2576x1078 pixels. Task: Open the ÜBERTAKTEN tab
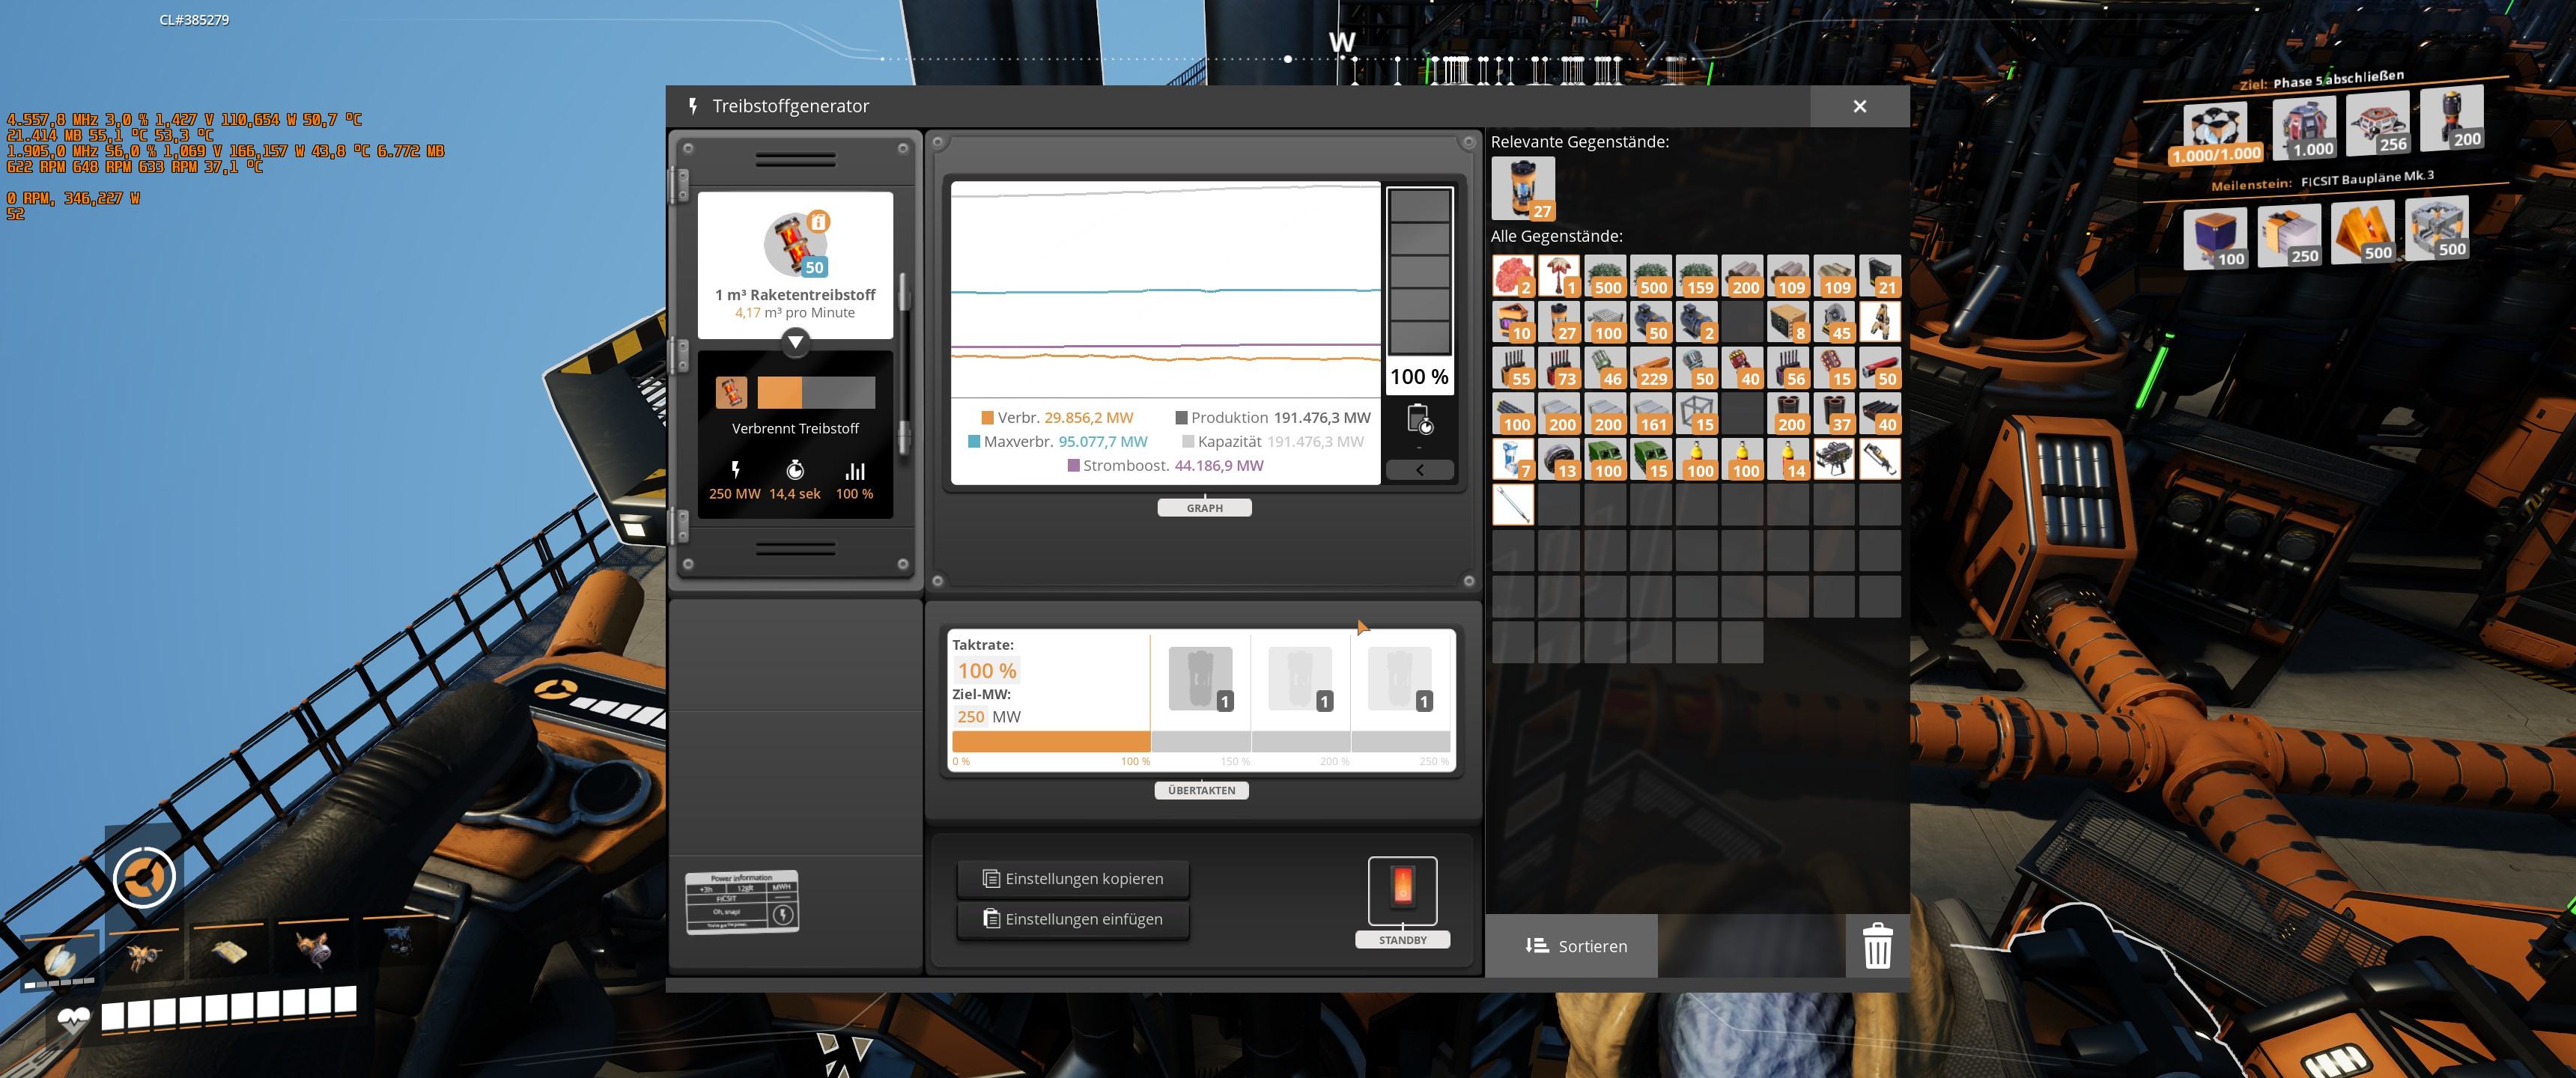tap(1201, 790)
